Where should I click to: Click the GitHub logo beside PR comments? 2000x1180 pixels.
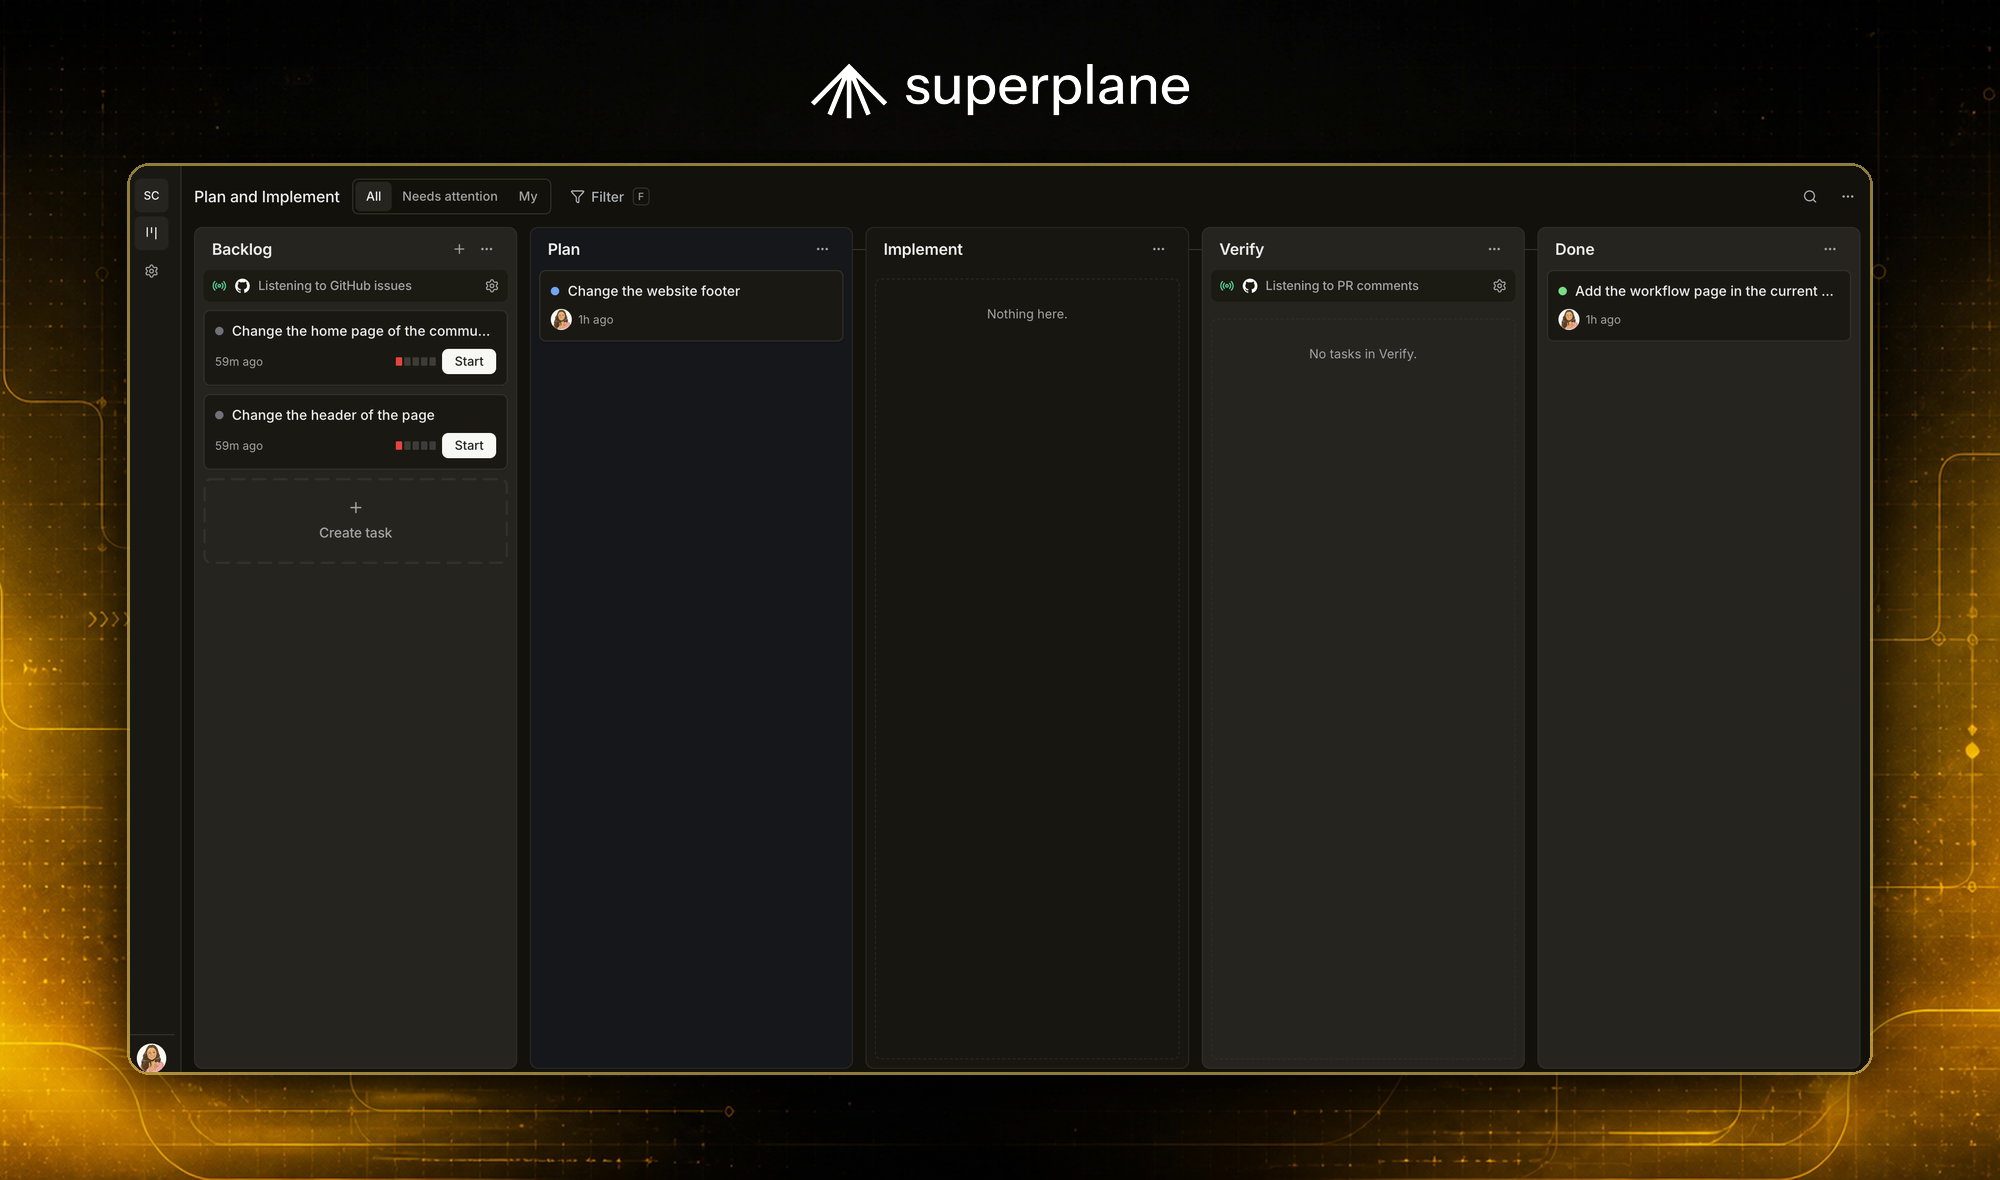1250,286
